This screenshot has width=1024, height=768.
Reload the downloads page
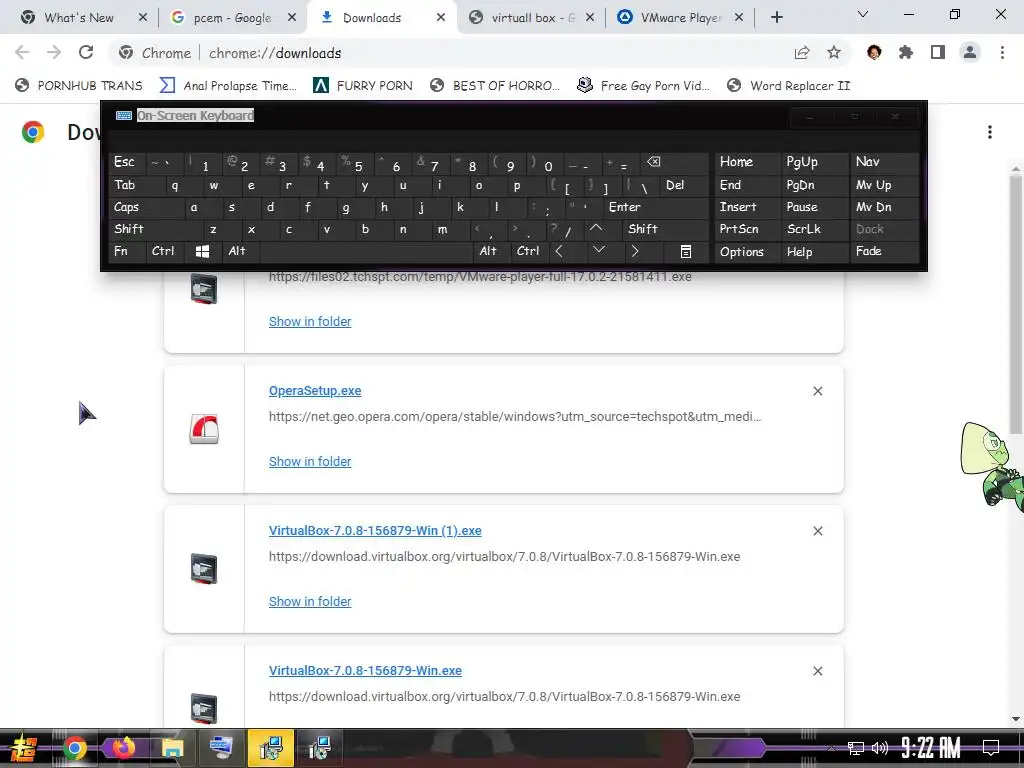(86, 52)
